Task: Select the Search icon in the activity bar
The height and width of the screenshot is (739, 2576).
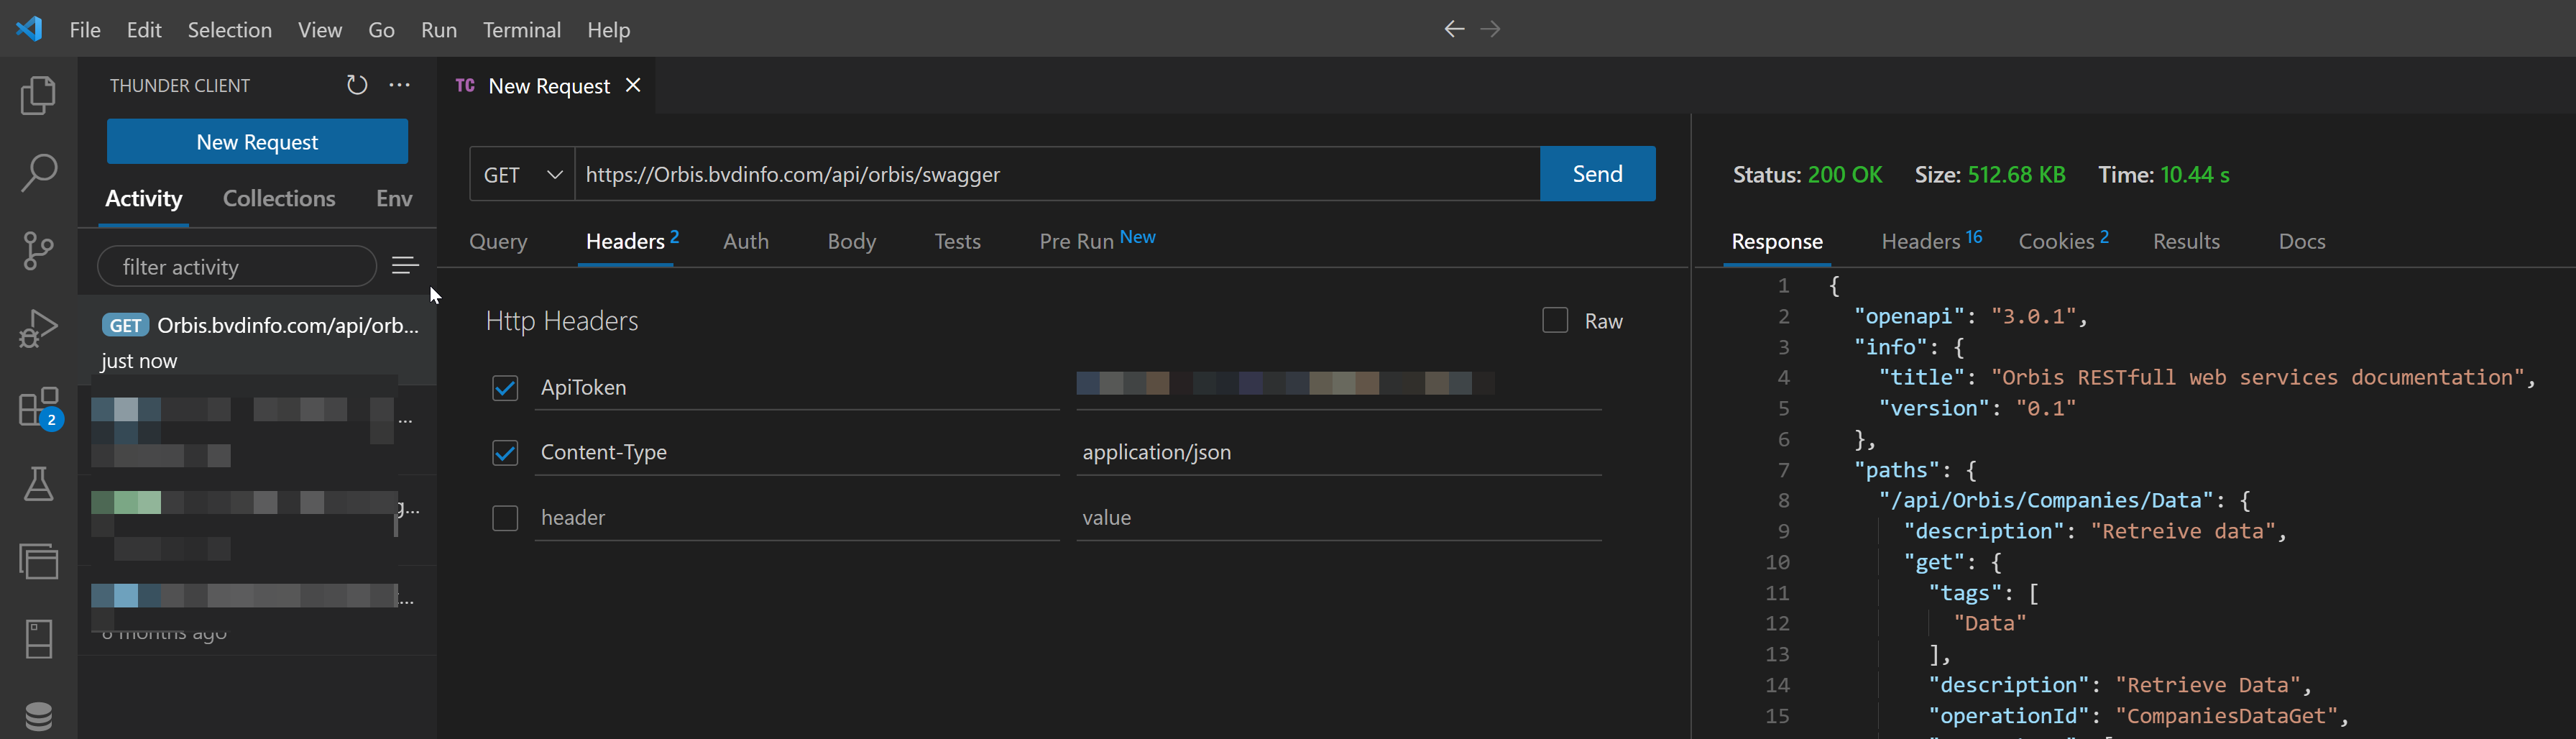Action: click(38, 172)
